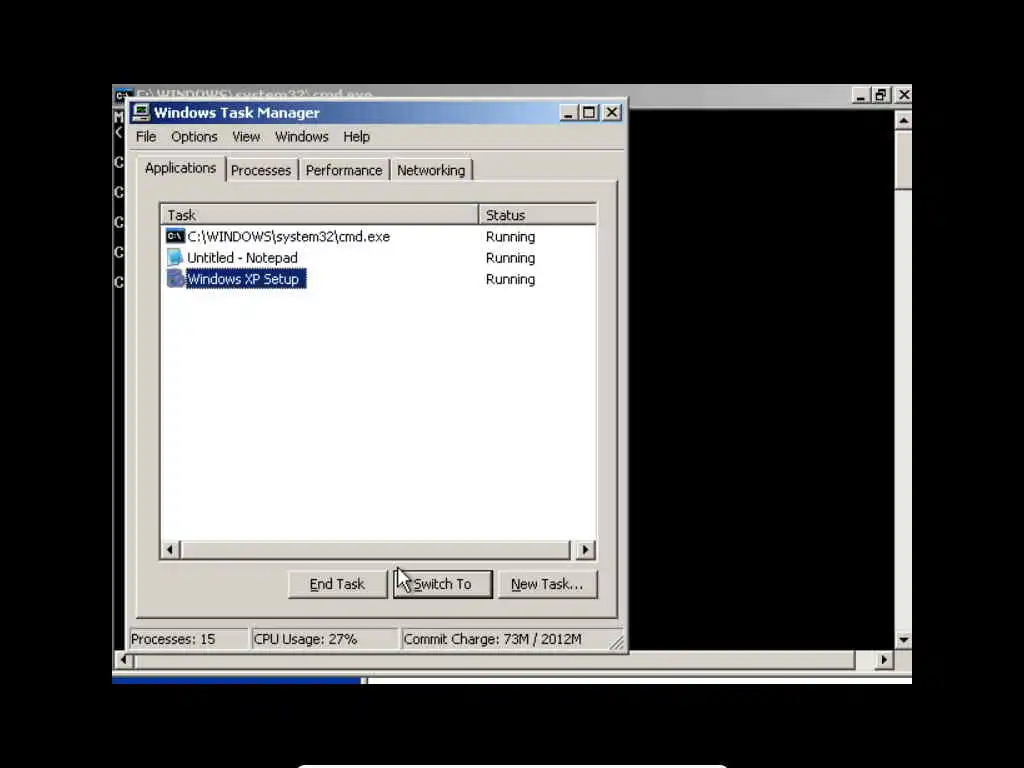Click the Task Manager title bar icon

[x=141, y=112]
